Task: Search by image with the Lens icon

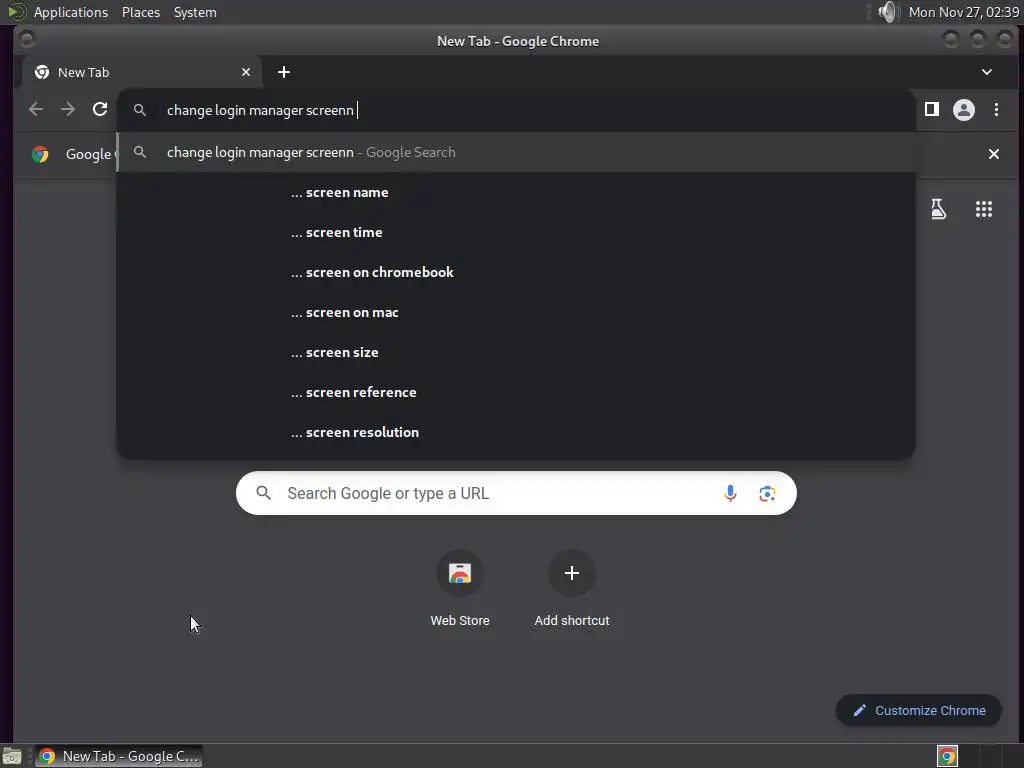Action: 767,493
